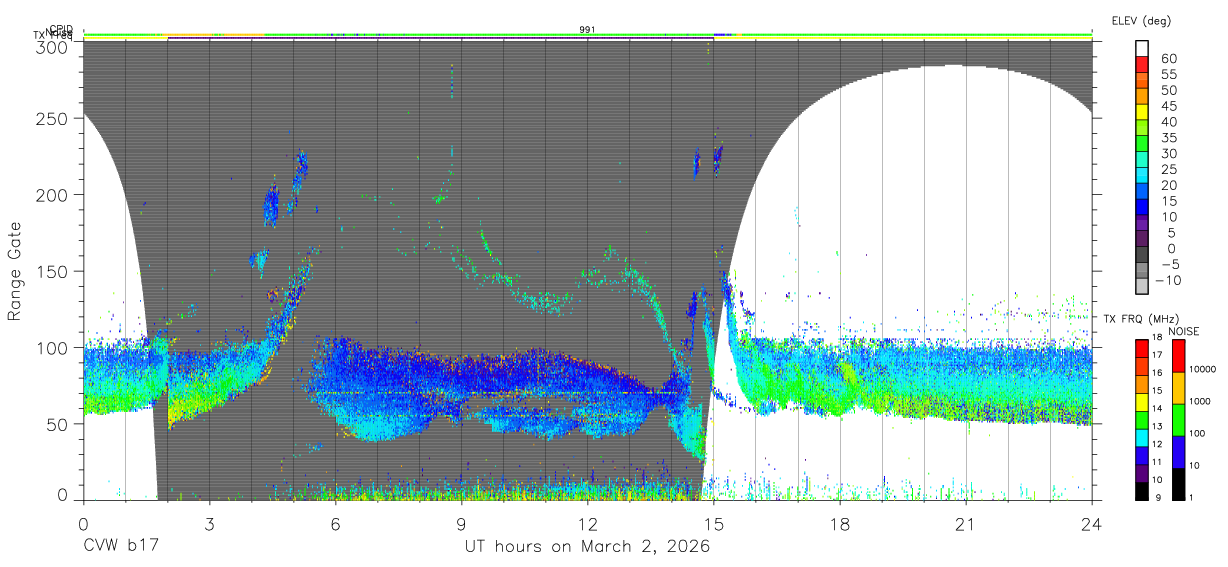Click the "9" hour tick label on time axis

[462, 523]
